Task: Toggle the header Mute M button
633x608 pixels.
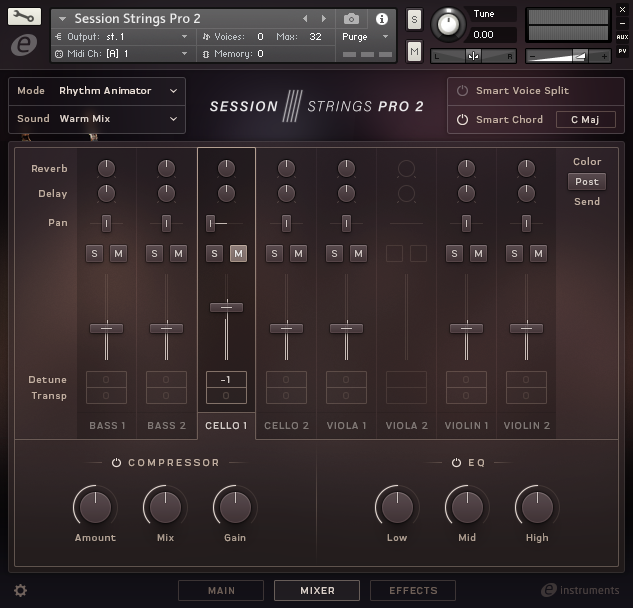Action: (x=414, y=51)
